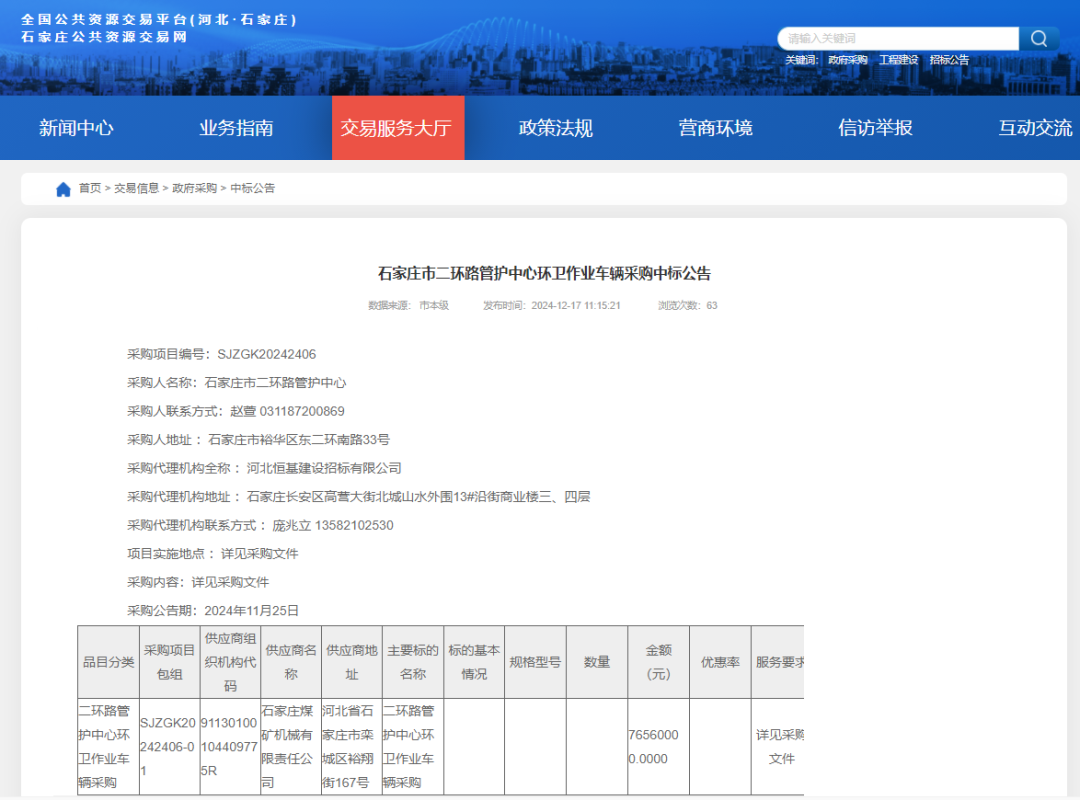Select project number SJZGK20242406 line
This screenshot has width=1080, height=800.
[x=222, y=354]
